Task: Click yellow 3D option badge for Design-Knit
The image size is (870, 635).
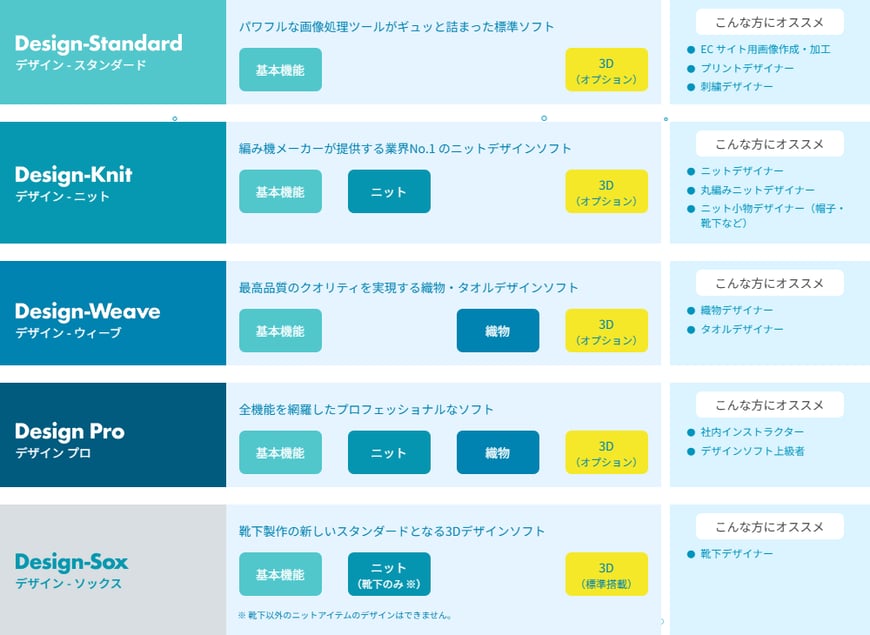Action: [606, 192]
